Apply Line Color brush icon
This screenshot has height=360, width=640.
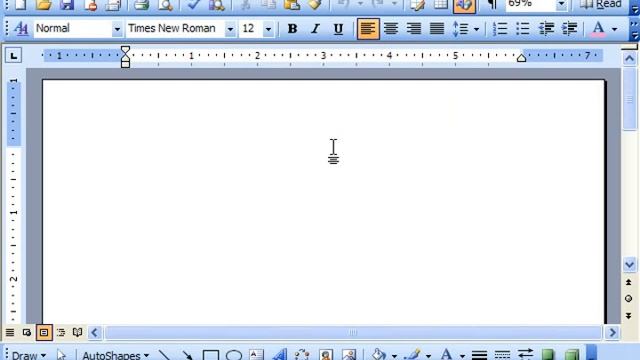point(413,355)
